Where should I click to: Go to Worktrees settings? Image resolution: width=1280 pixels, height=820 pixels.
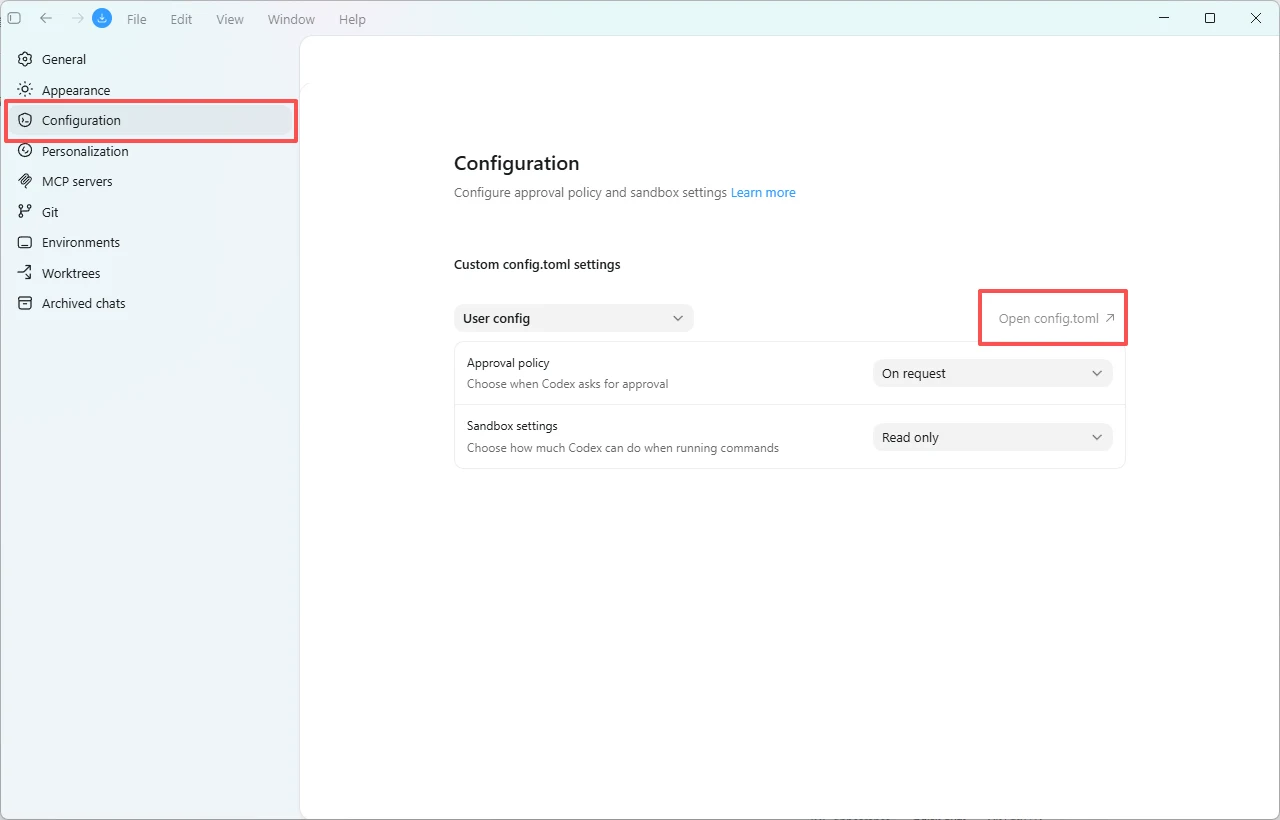(150, 273)
